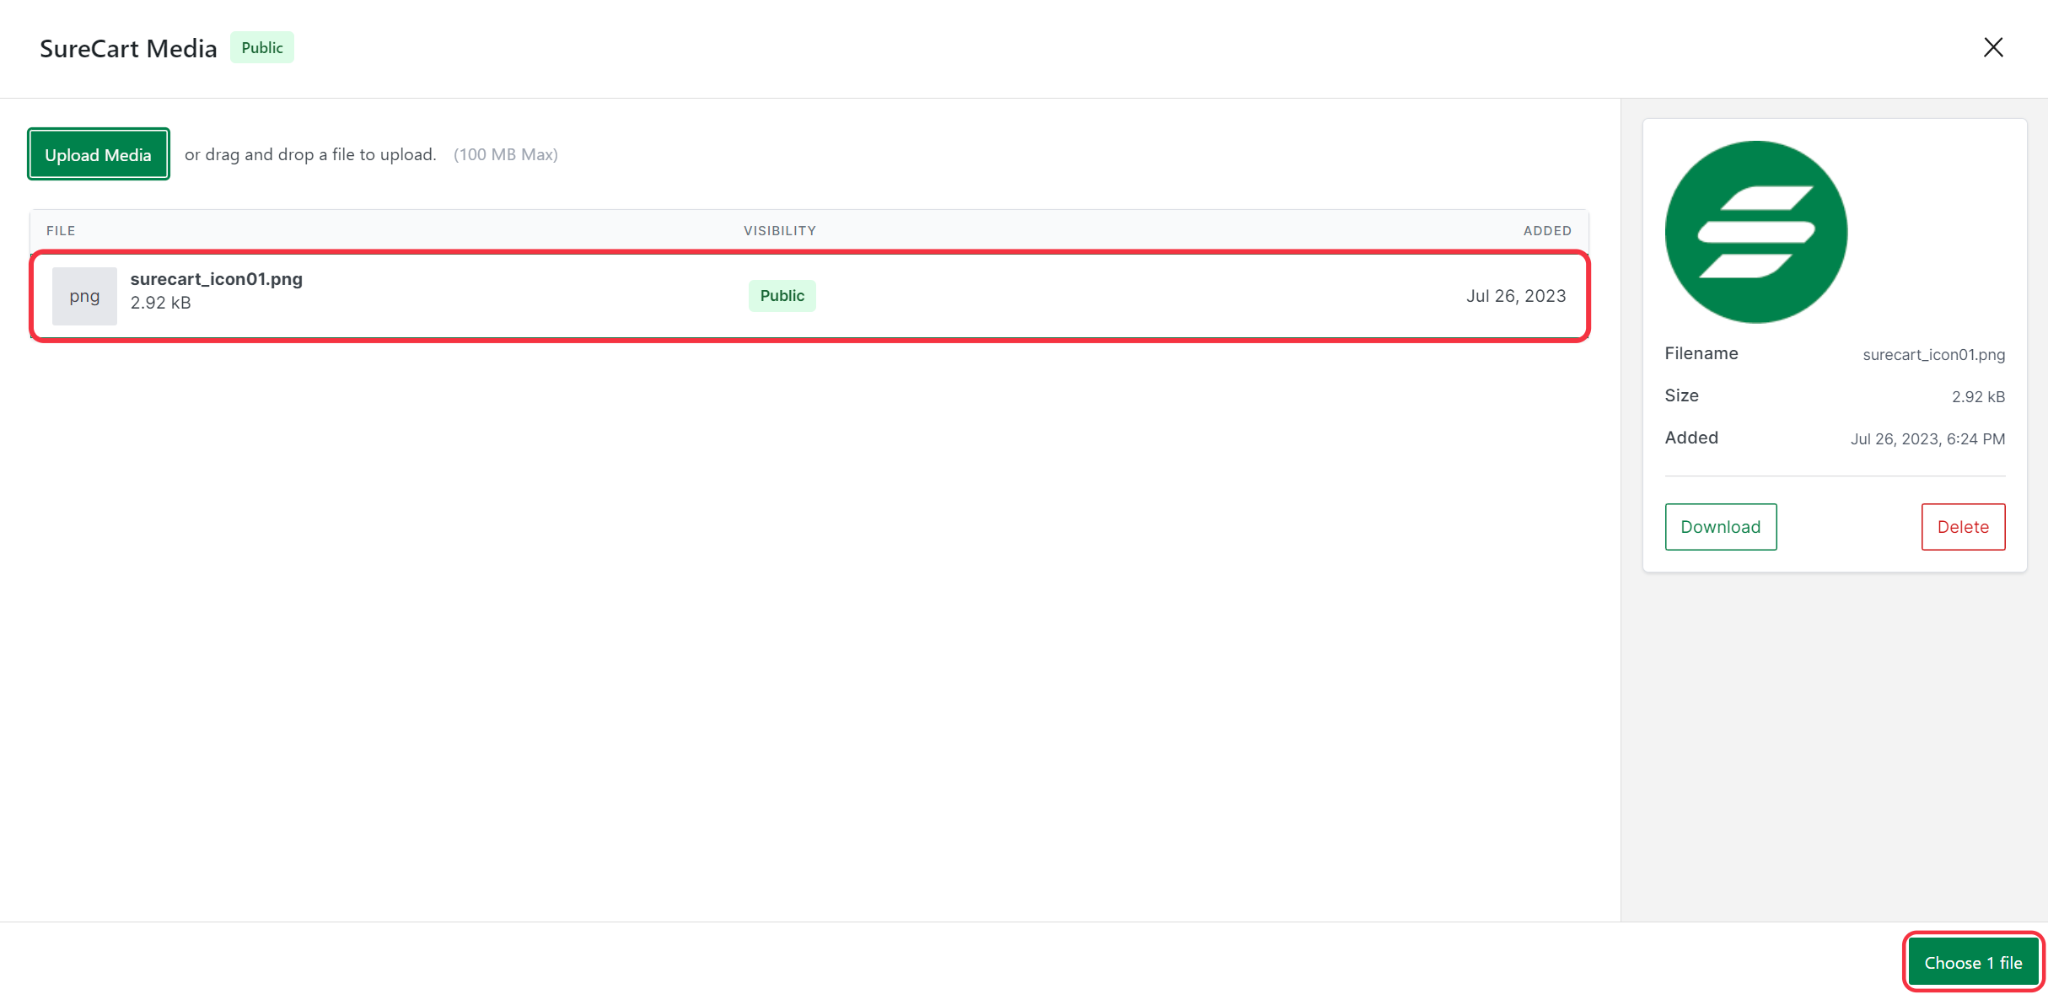Click the SureCart logo preview thumbnail
This screenshot has height=1008, width=2048.
[x=1756, y=232]
